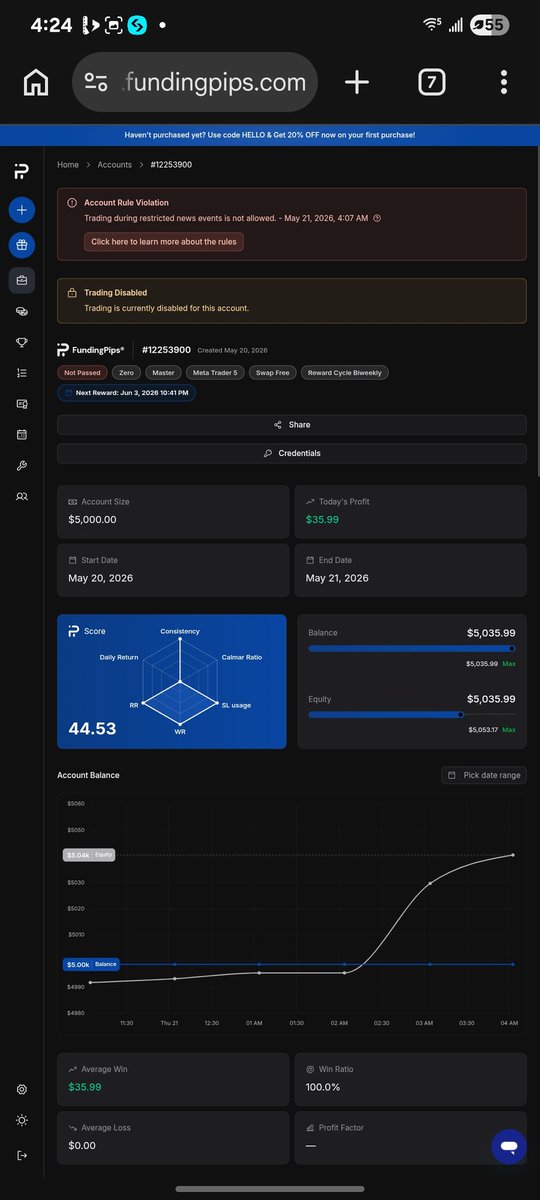Click the Account Rule Violation warning icon

click(72, 202)
